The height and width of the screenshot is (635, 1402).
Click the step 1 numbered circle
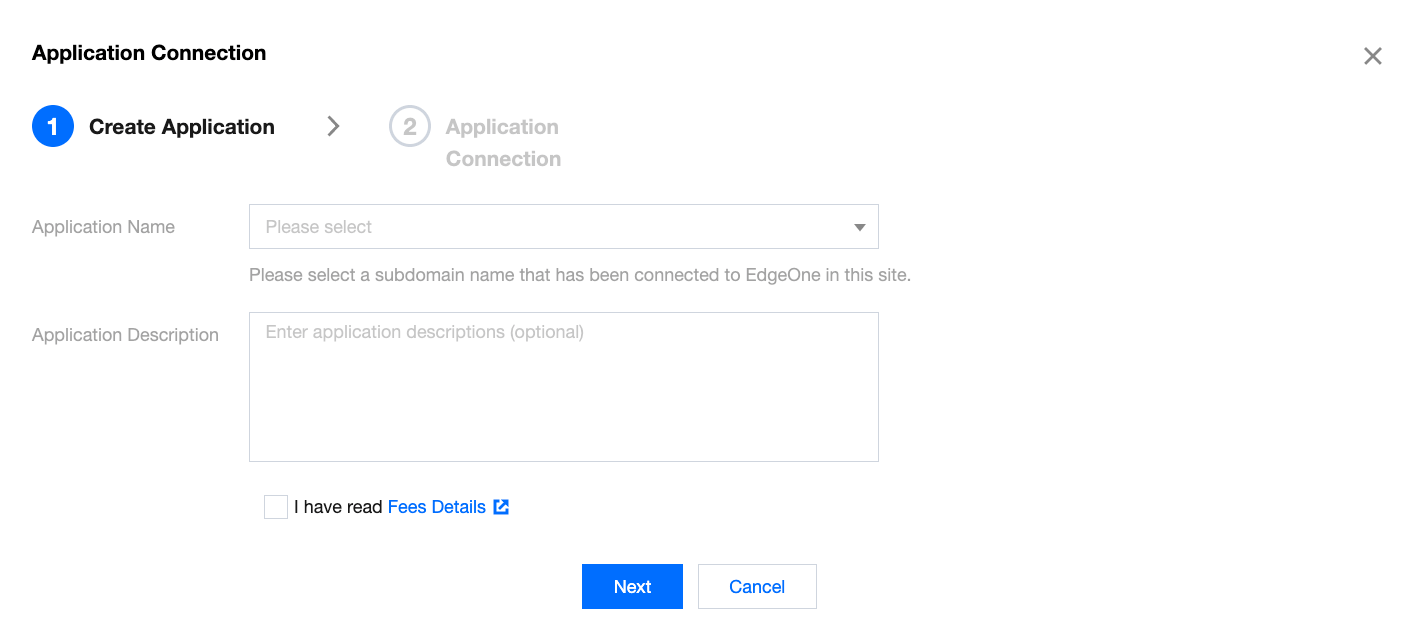[53, 127]
